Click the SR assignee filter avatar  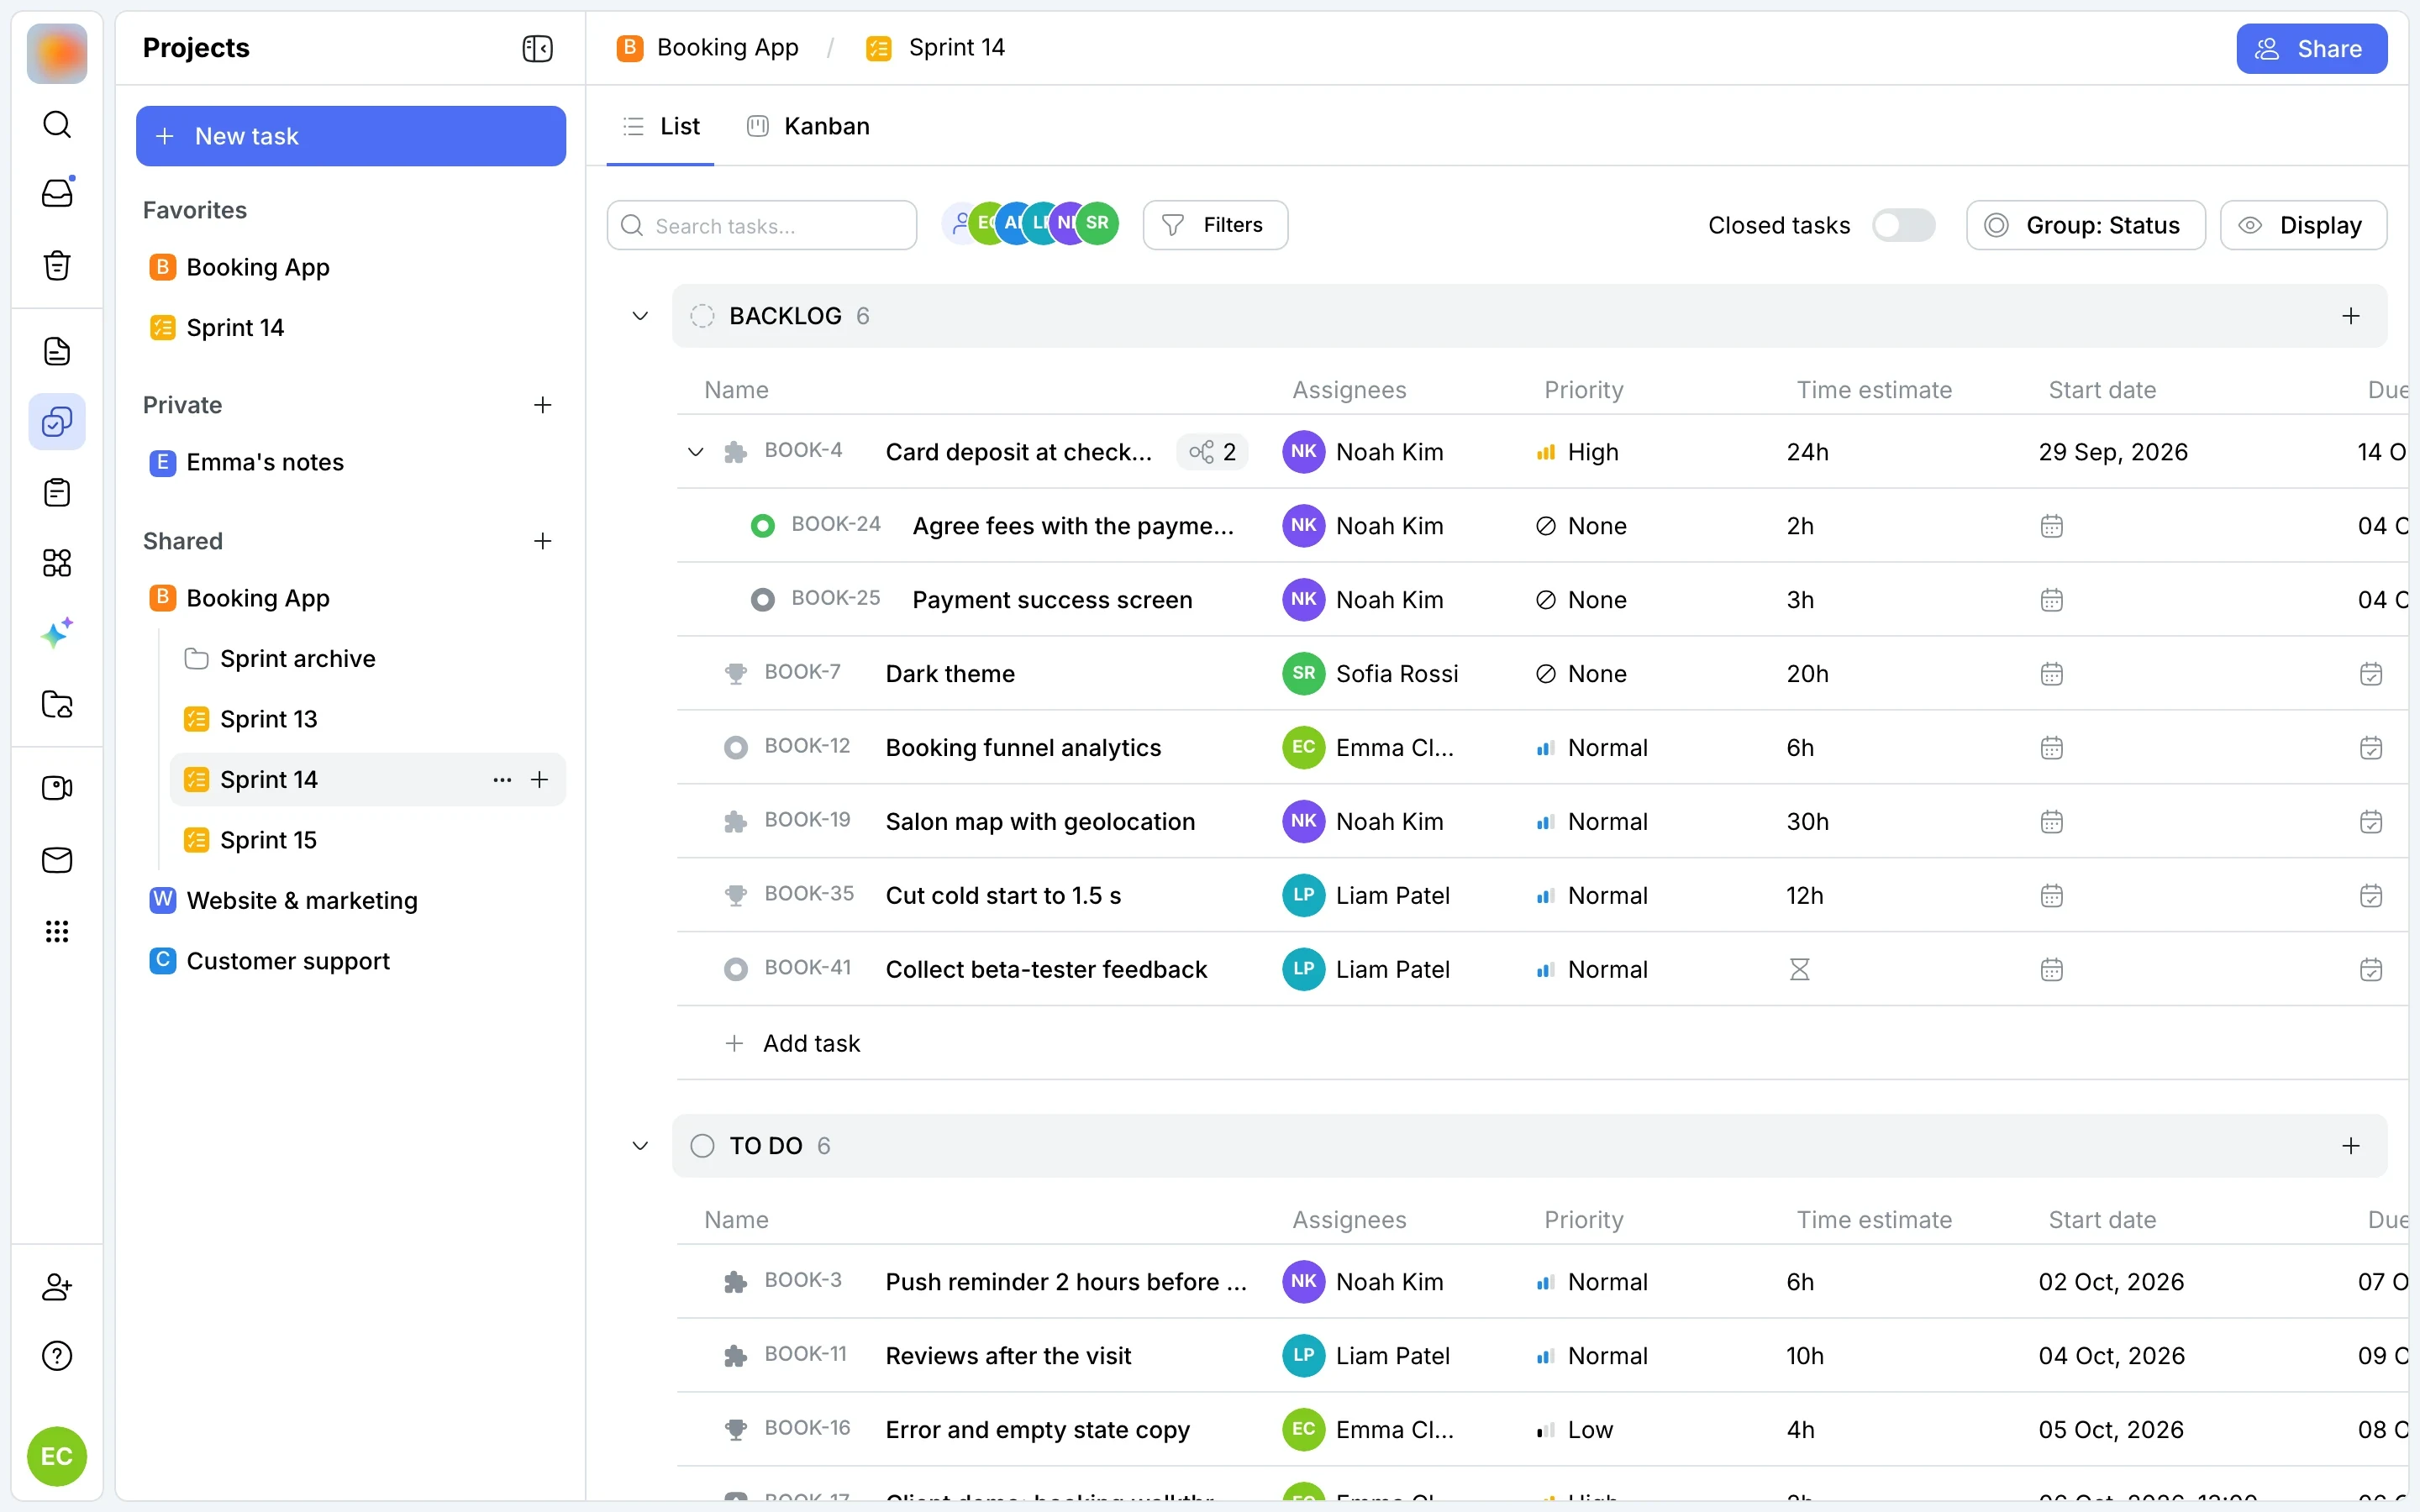[x=1098, y=223]
